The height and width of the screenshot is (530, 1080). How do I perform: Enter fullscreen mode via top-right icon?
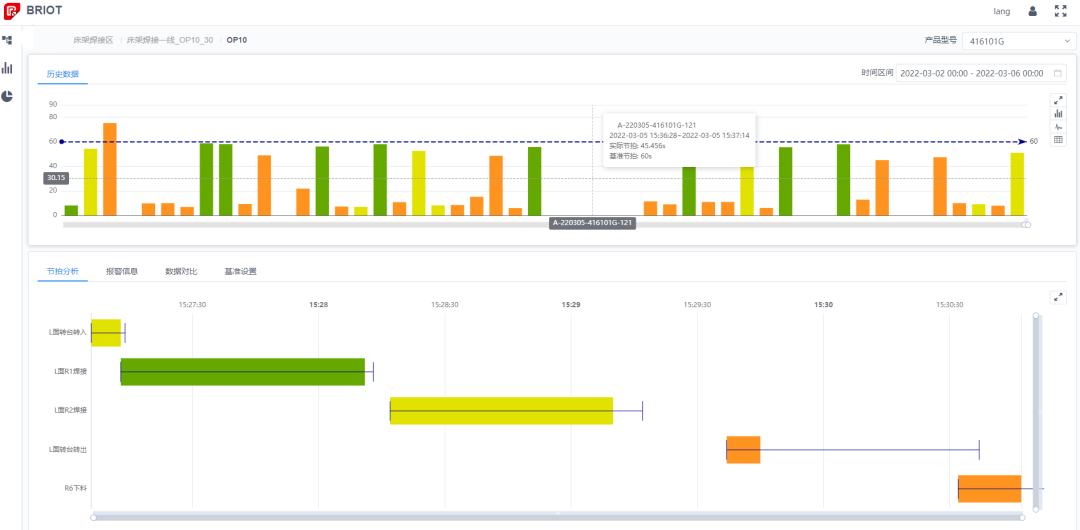1060,11
